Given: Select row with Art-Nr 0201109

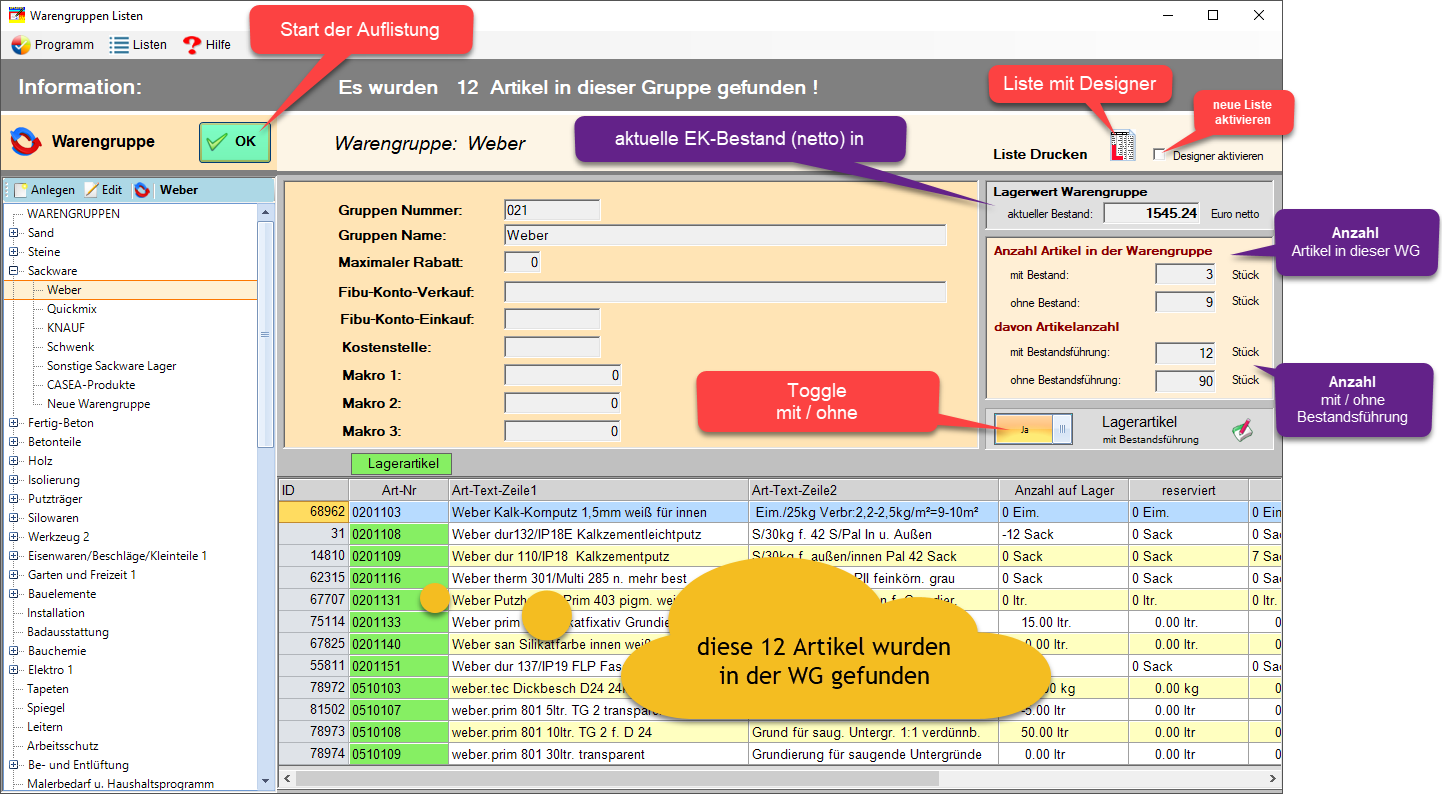Looking at the screenshot, I should pyautogui.click(x=779, y=556).
